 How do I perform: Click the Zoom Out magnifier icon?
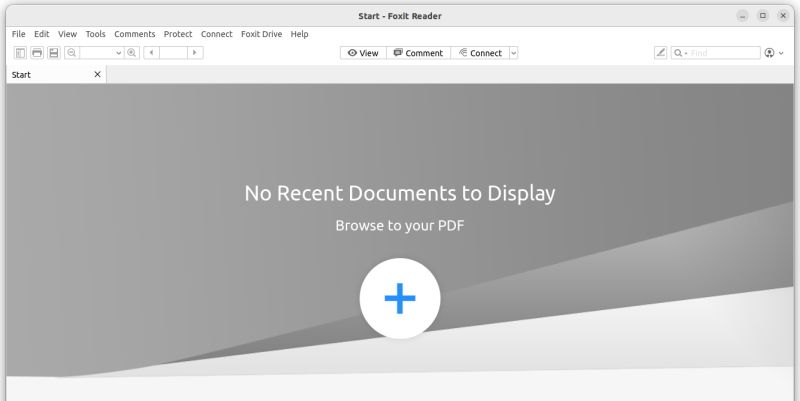click(71, 53)
